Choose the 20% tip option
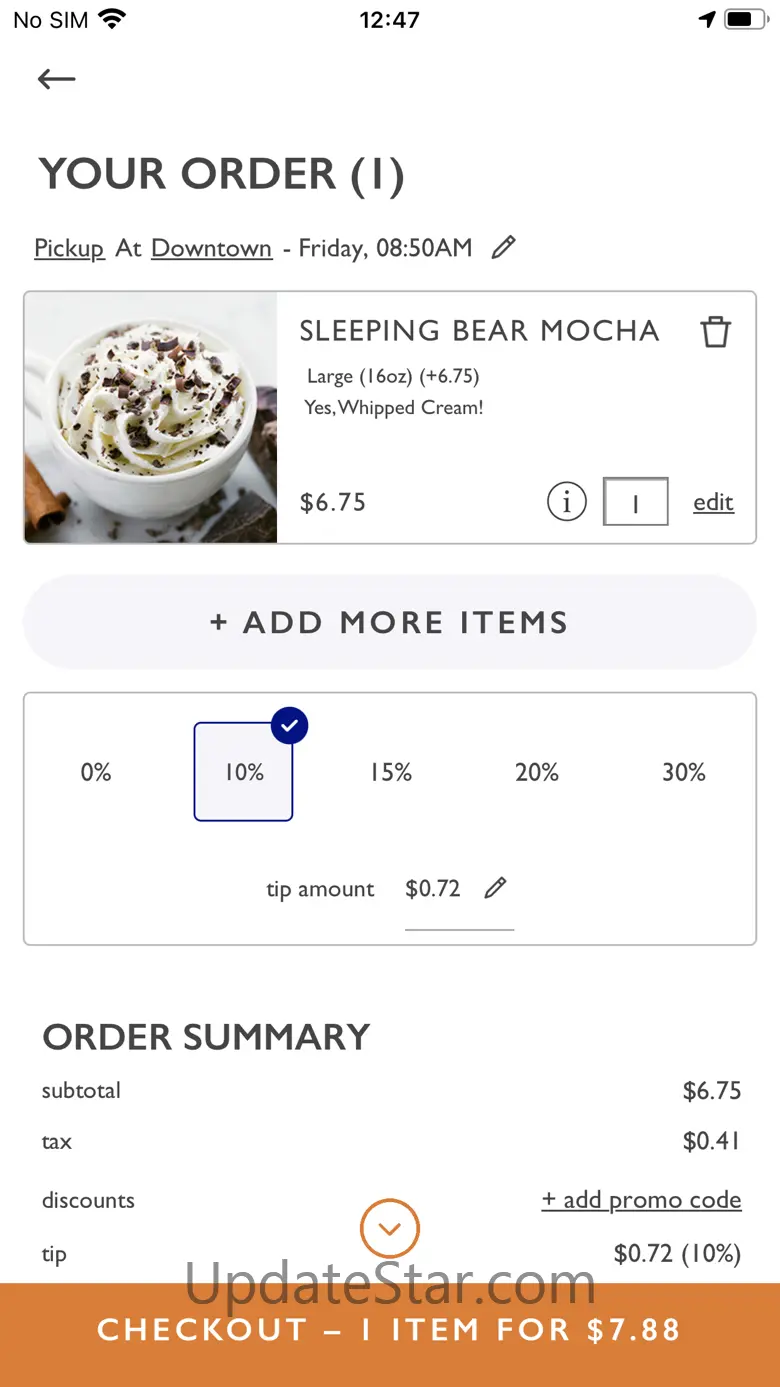780x1387 pixels. click(x=537, y=772)
